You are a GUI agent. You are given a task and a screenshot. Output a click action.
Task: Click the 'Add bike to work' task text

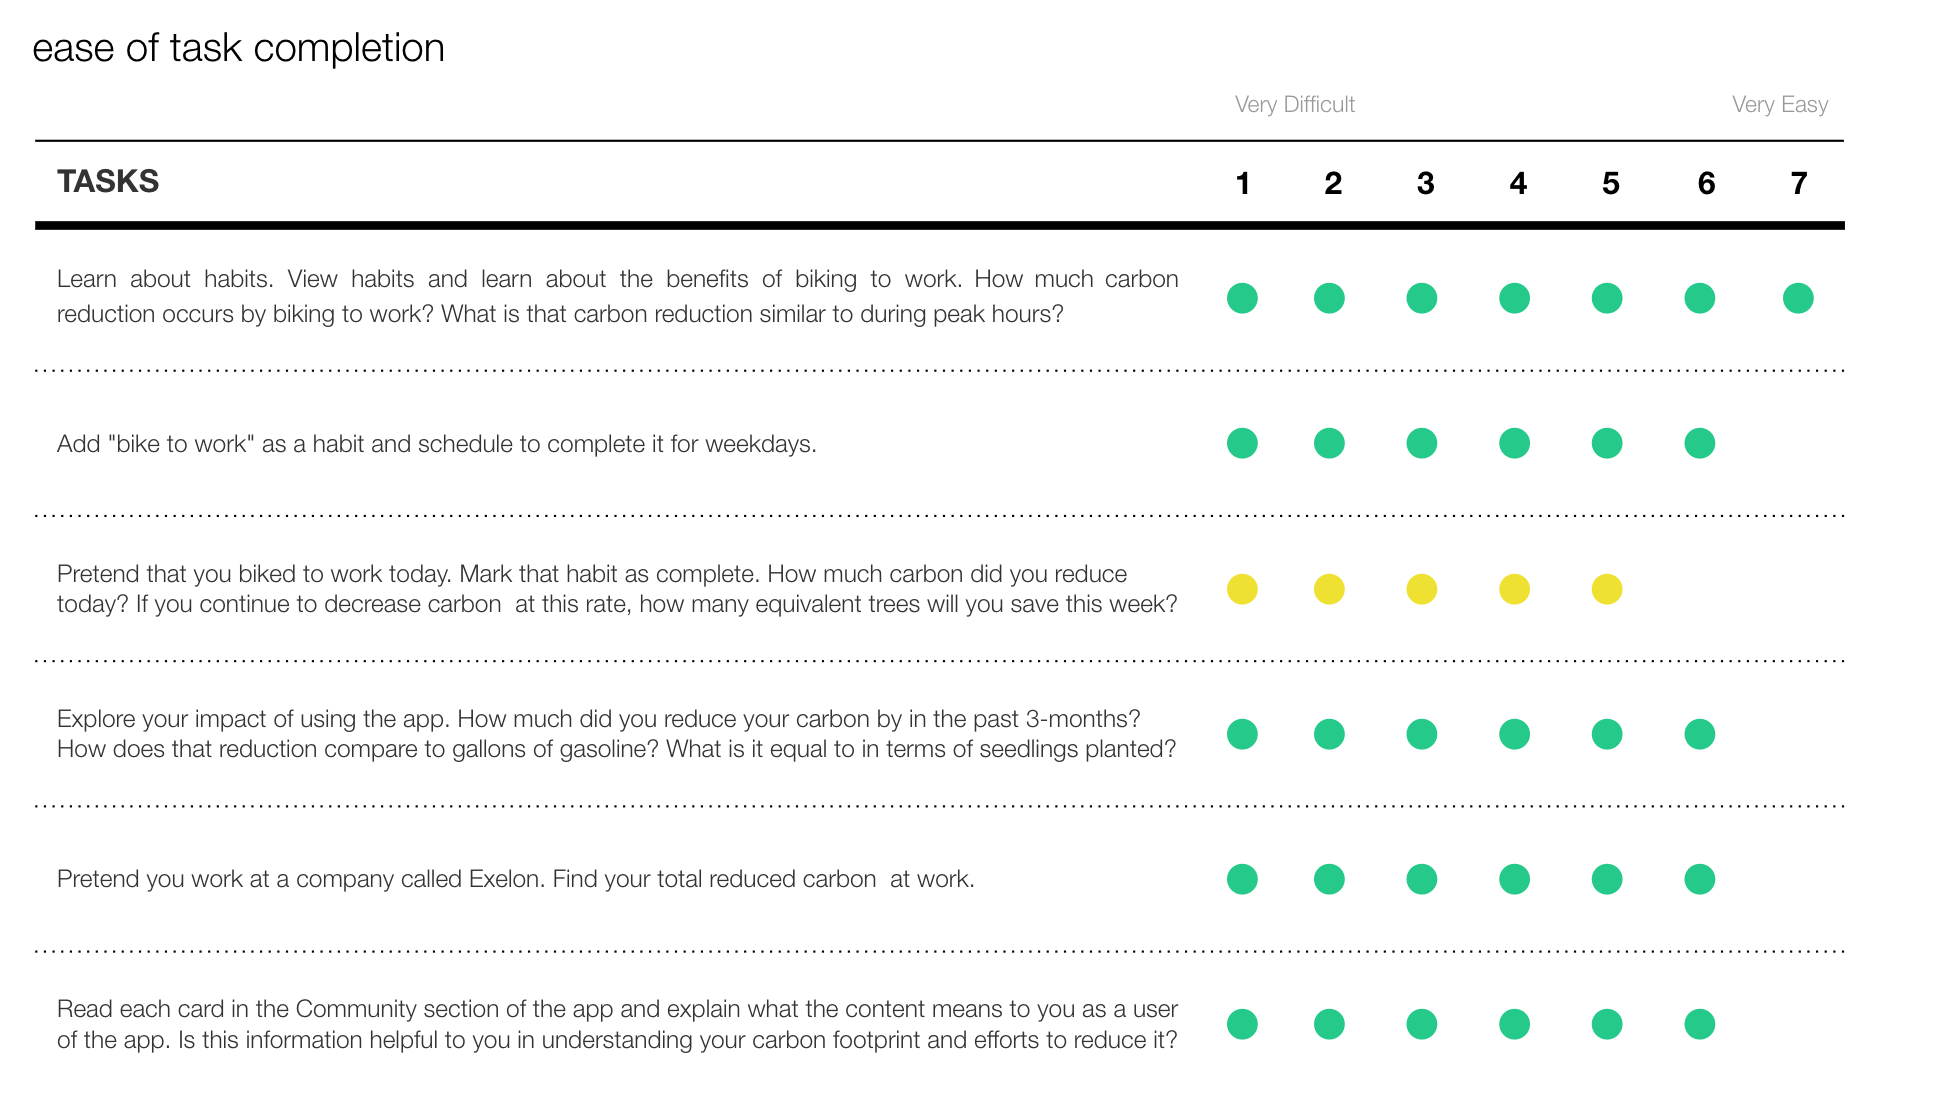point(437,444)
